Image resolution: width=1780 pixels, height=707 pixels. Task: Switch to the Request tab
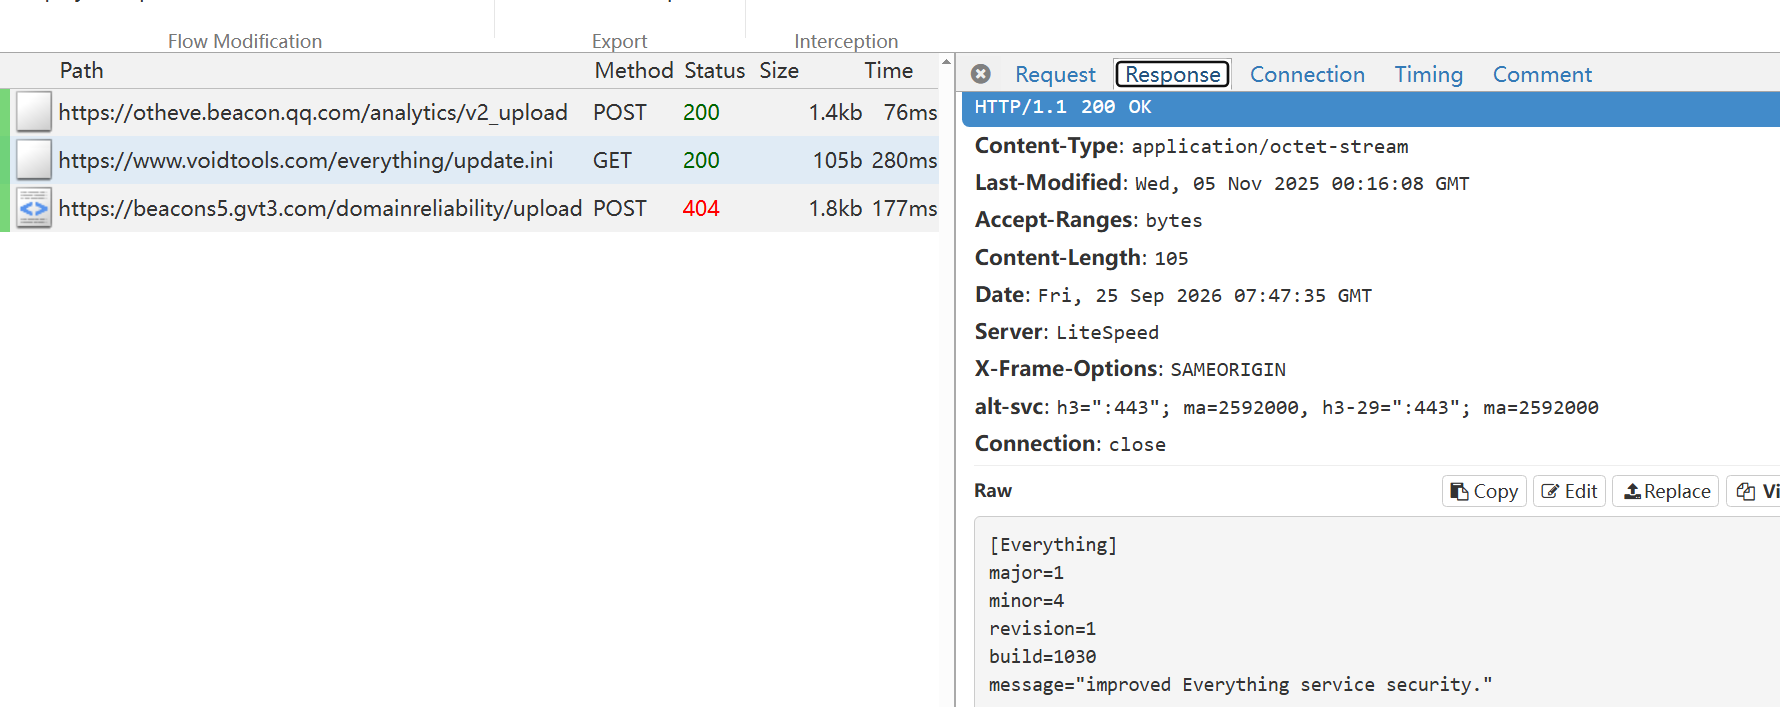point(1055,74)
